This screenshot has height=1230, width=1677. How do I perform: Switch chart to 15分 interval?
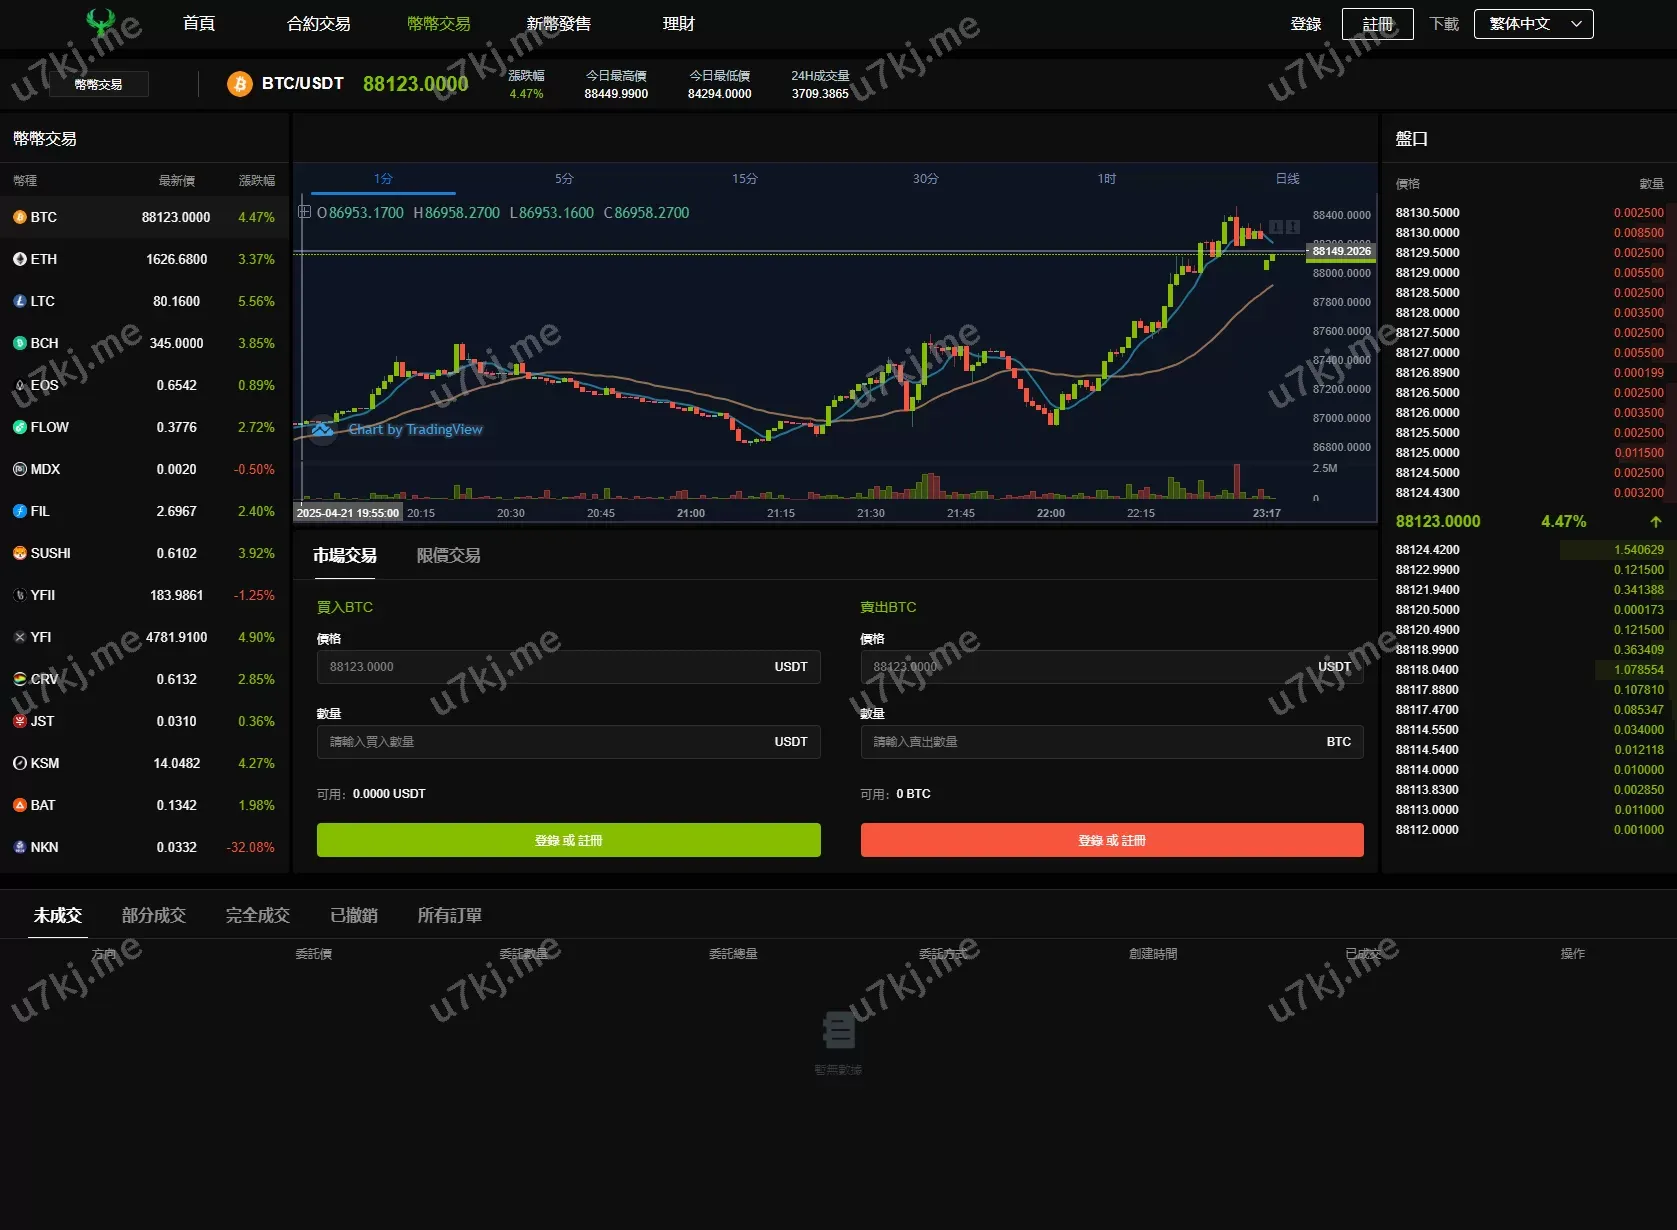tap(744, 179)
